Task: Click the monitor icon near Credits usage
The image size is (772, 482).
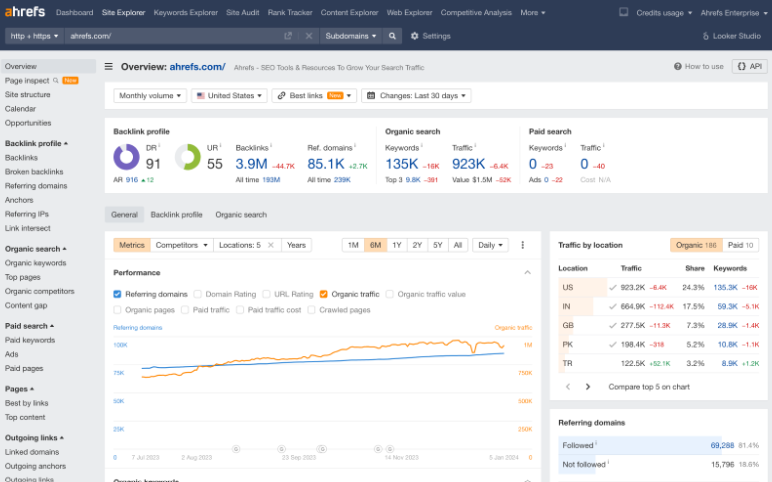Action: point(623,12)
